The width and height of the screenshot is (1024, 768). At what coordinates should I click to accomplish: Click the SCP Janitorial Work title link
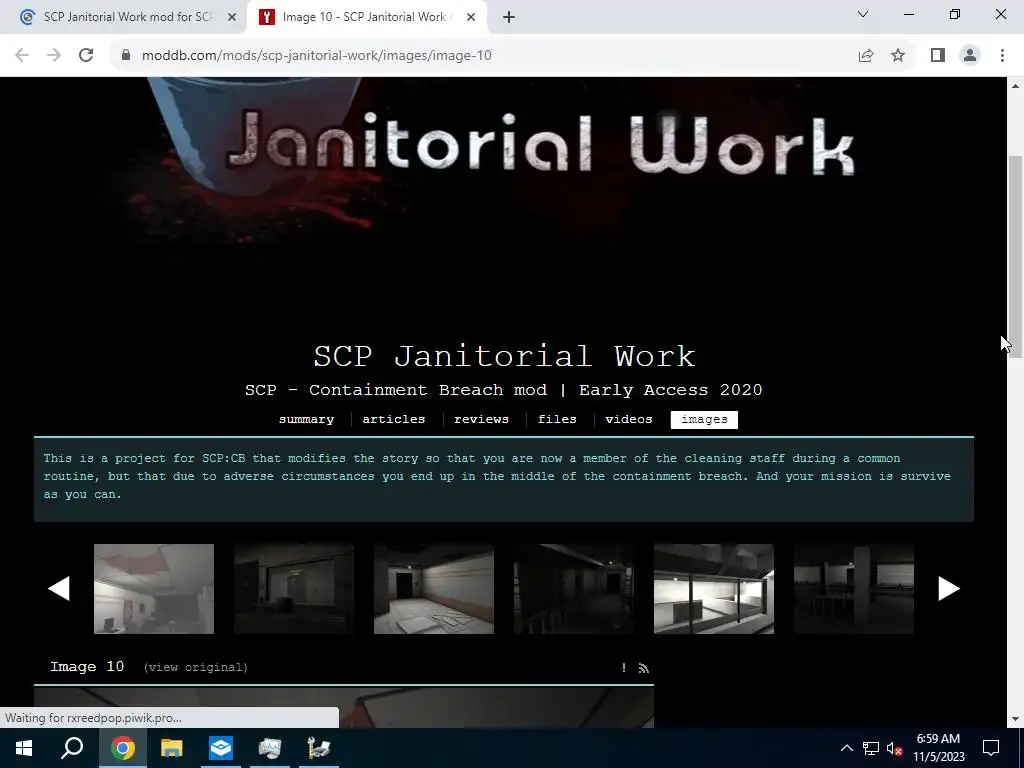click(x=504, y=357)
